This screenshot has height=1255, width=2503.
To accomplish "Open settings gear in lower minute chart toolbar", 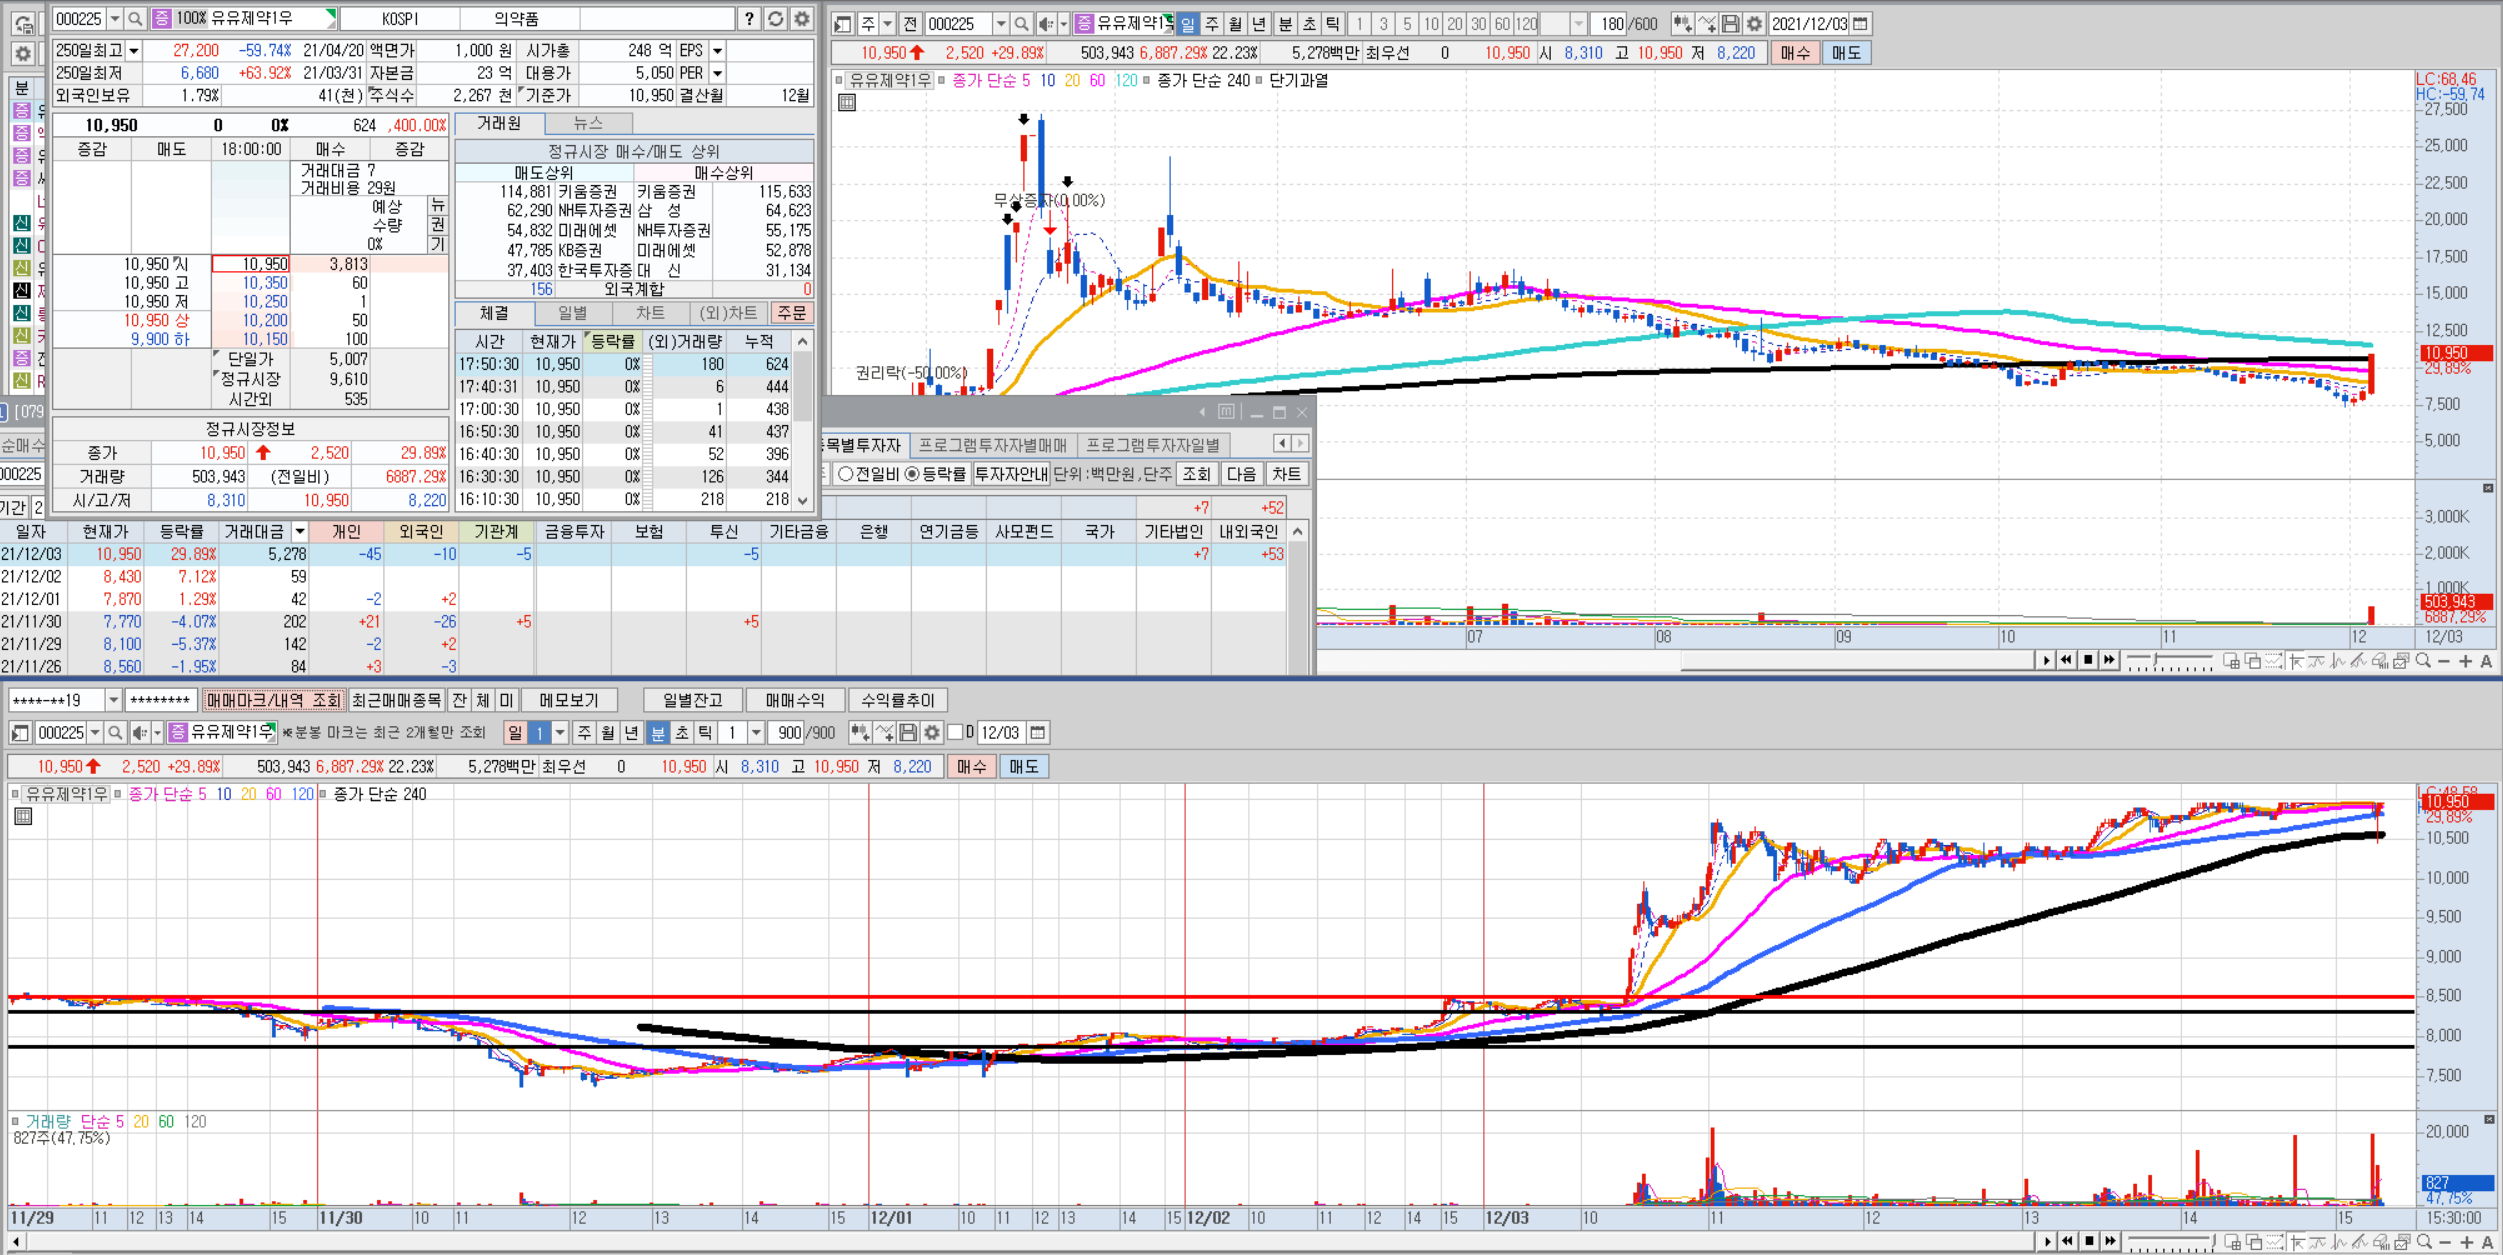I will [932, 733].
